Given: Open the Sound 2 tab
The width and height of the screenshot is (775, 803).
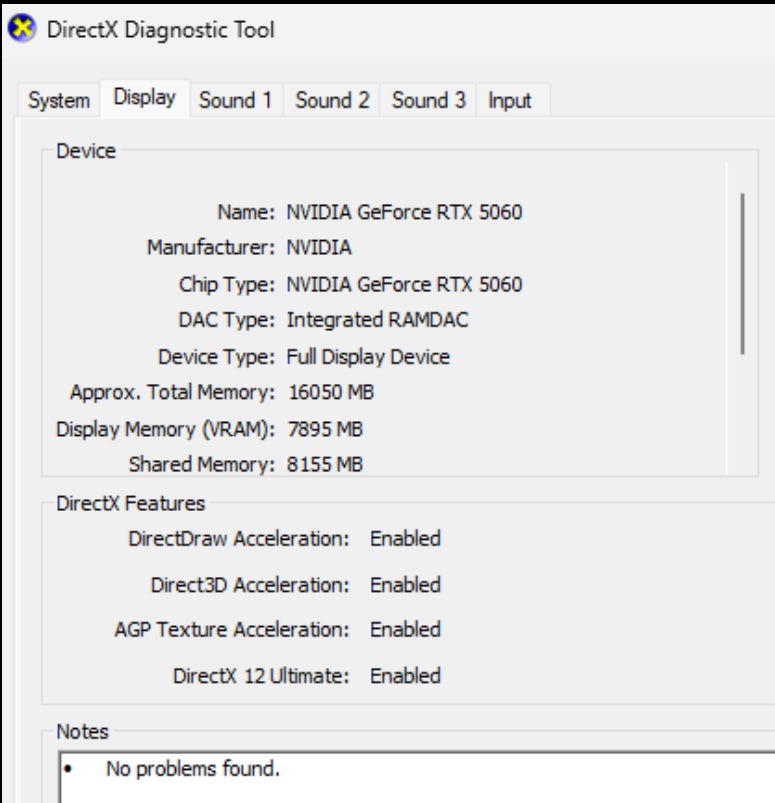Looking at the screenshot, I should (x=332, y=100).
